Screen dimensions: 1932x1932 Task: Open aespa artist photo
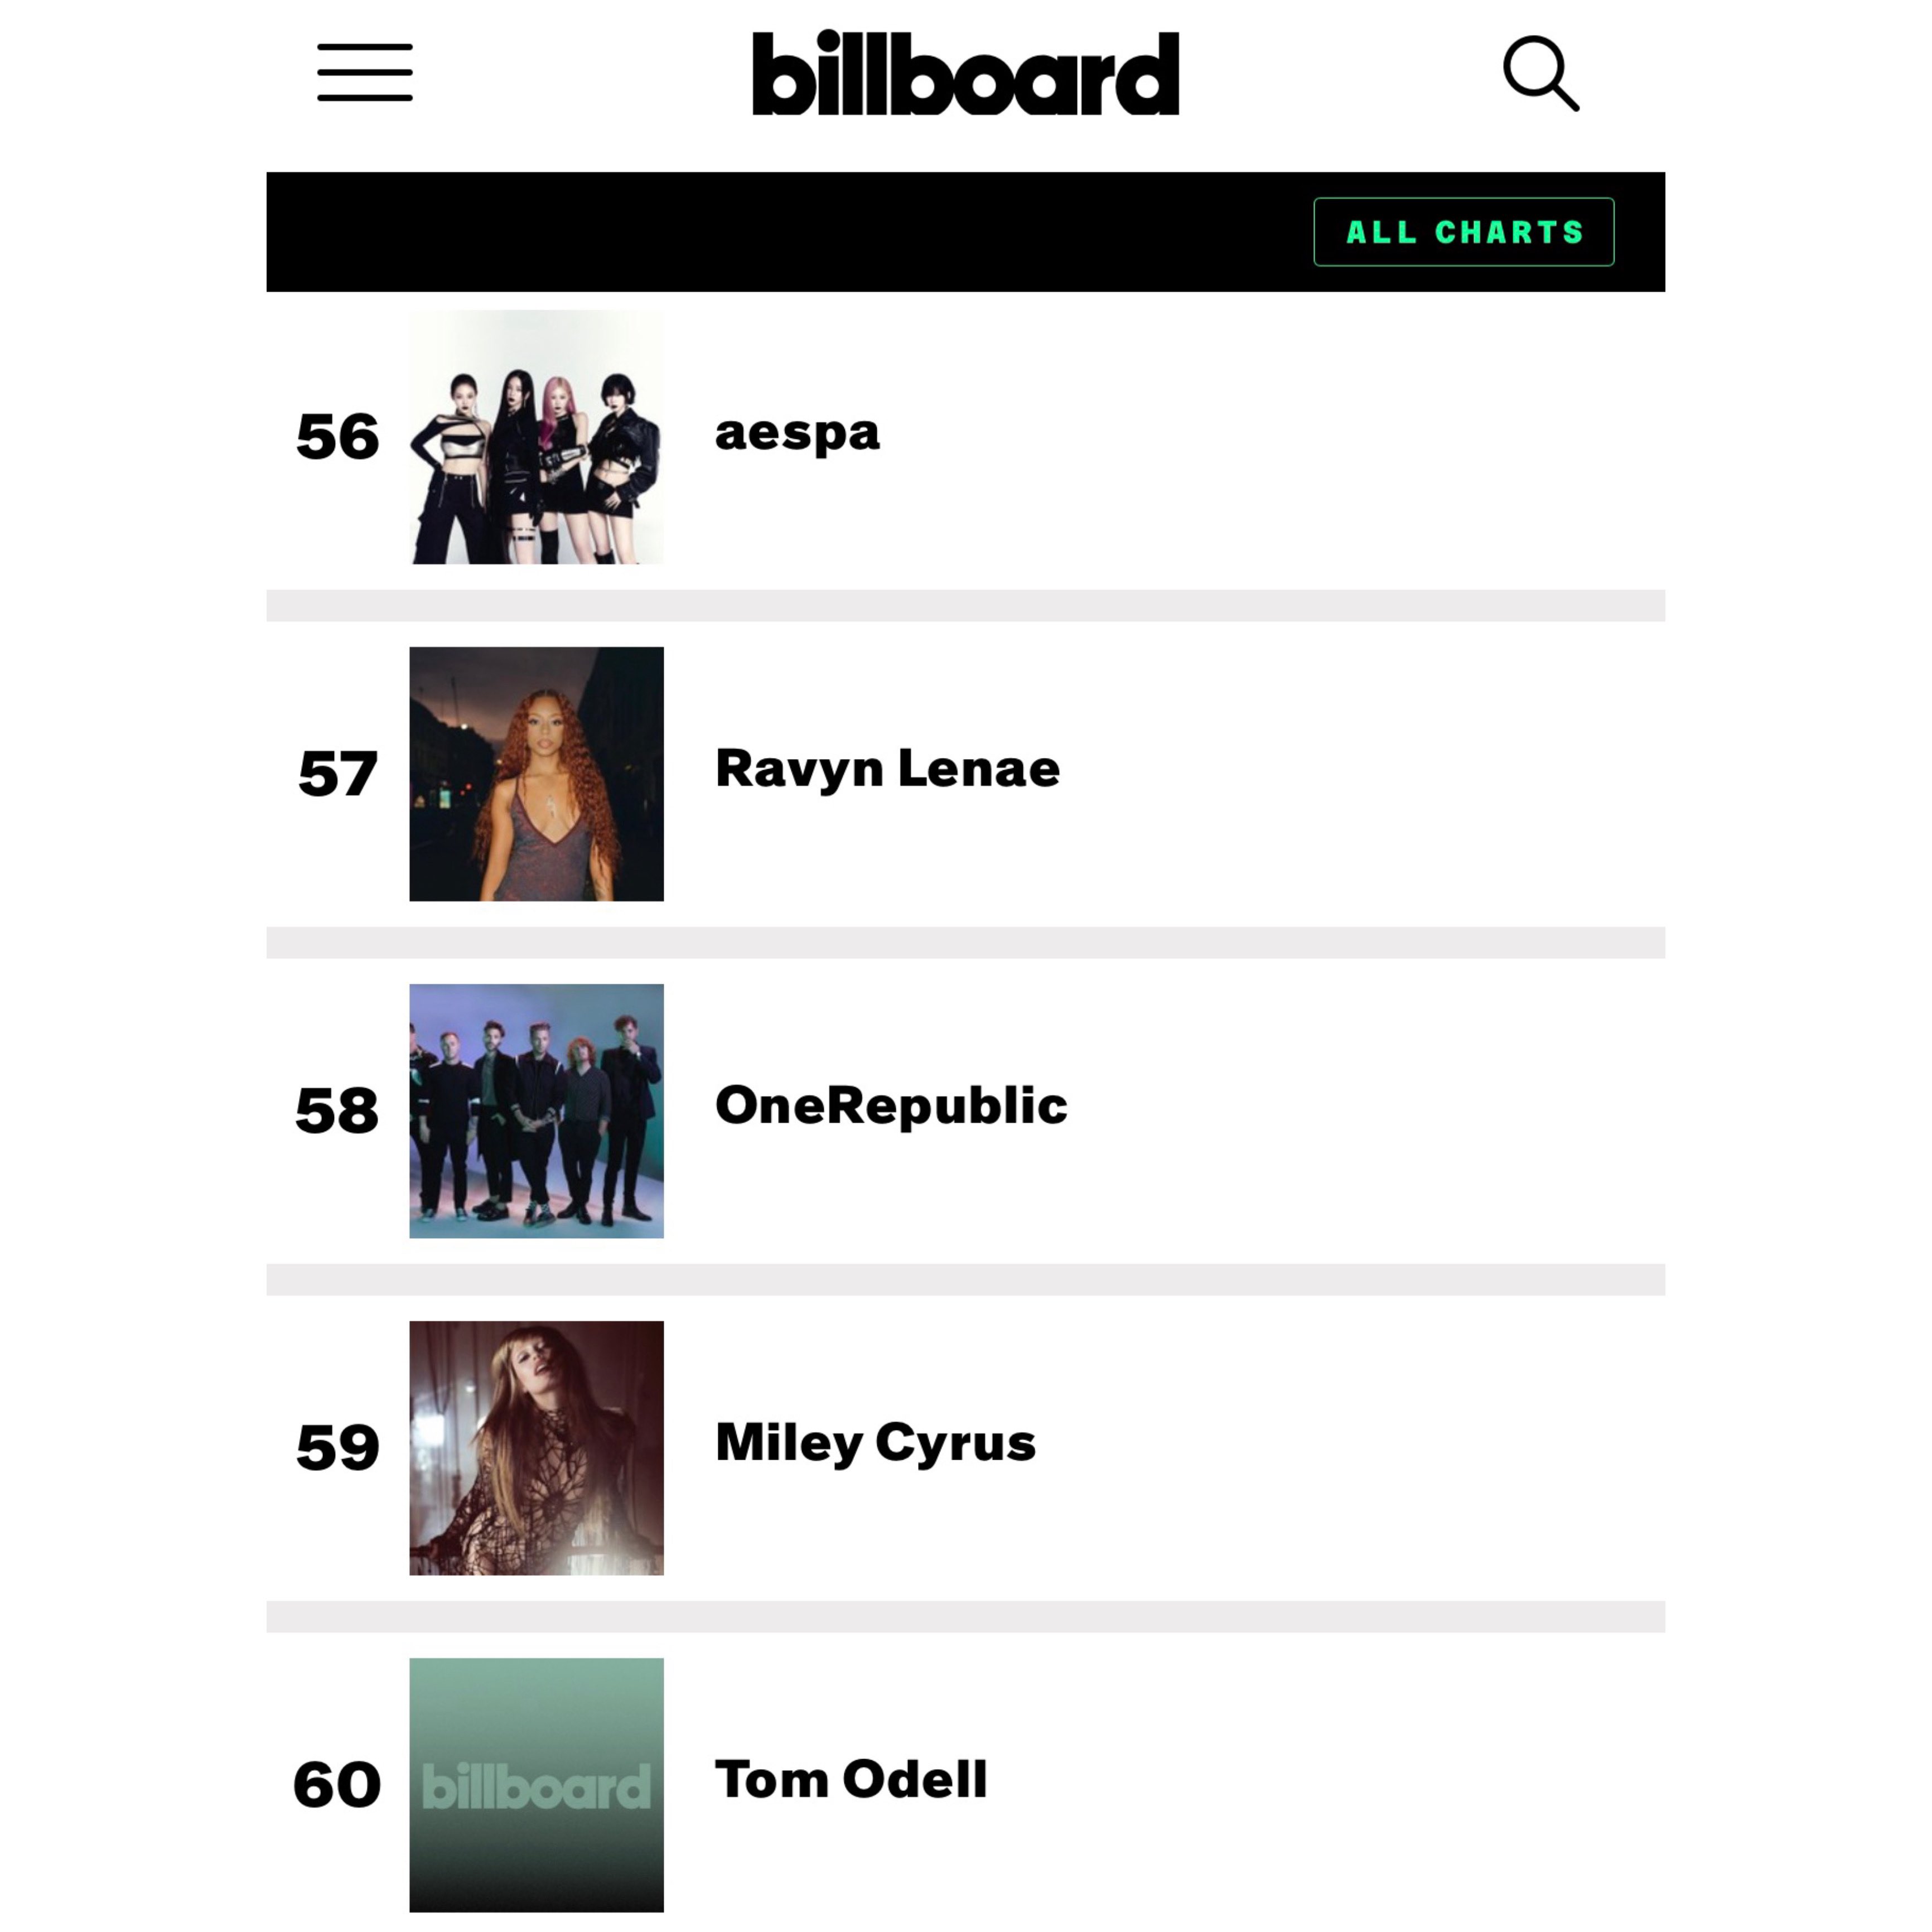pos(536,437)
